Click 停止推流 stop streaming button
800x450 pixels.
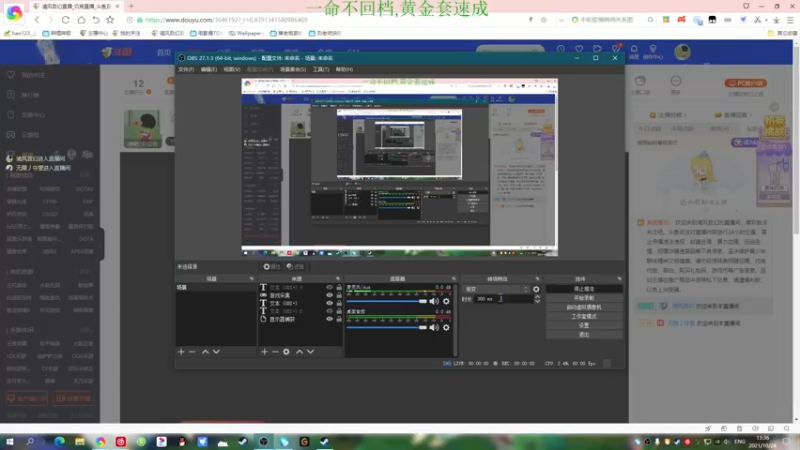coord(584,289)
